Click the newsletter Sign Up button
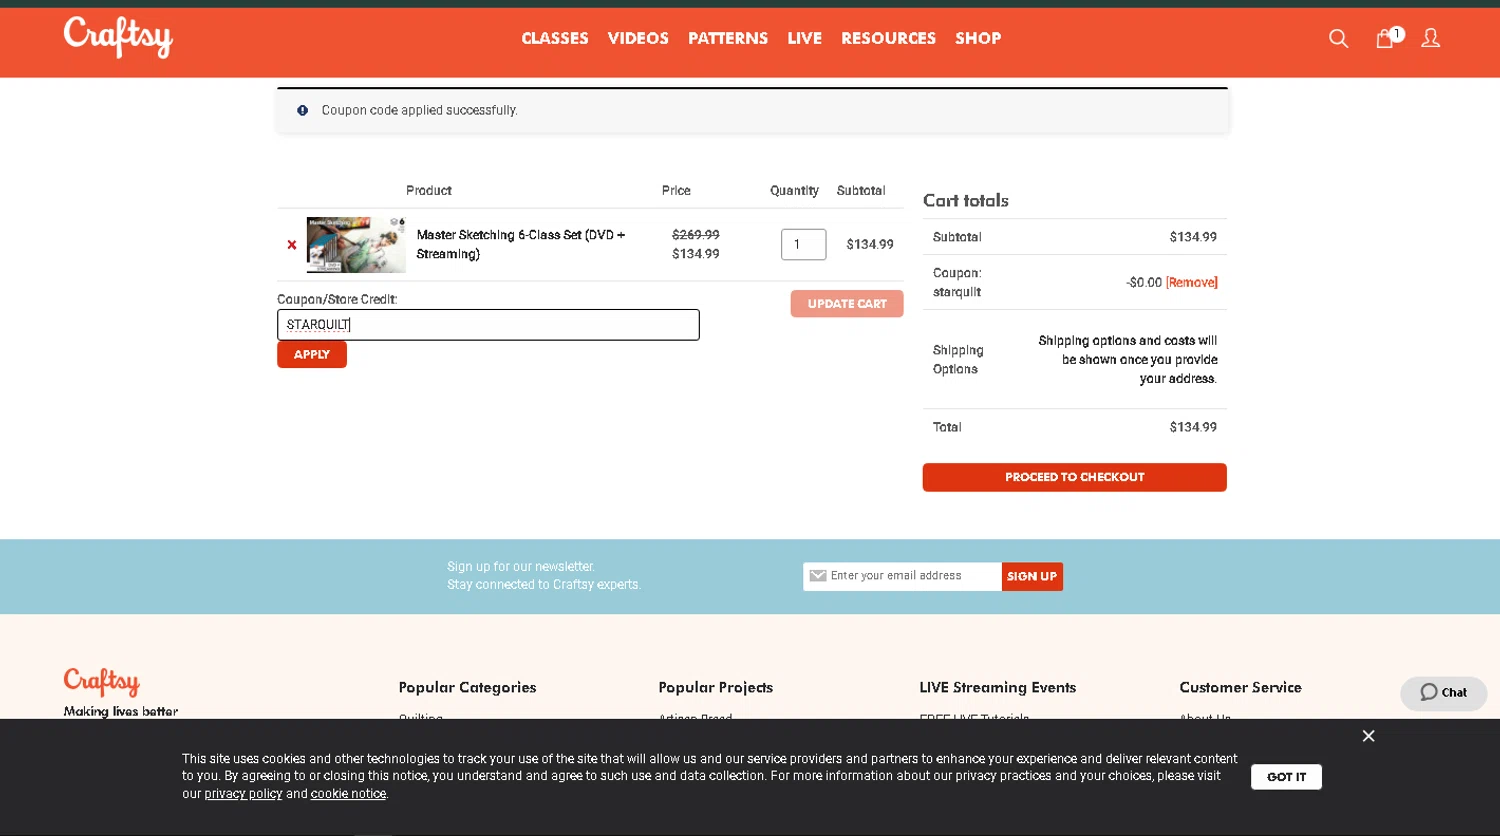 1032,576
